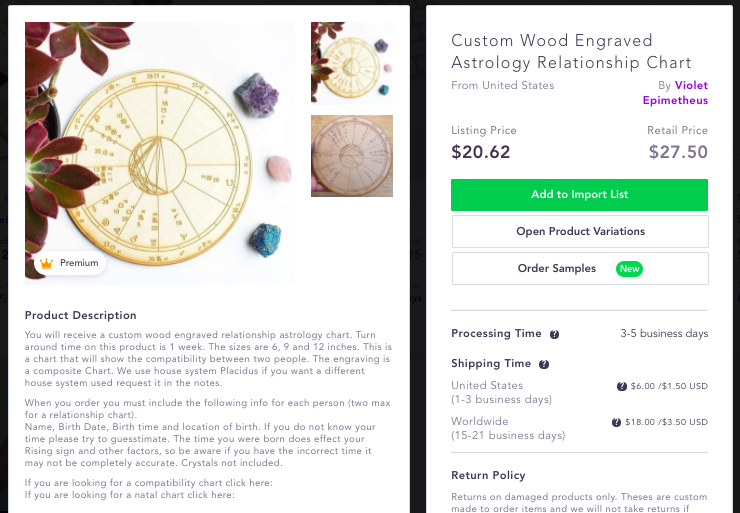740x513 pixels.
Task: Click the $20.62 listing price
Action: [x=480, y=153]
